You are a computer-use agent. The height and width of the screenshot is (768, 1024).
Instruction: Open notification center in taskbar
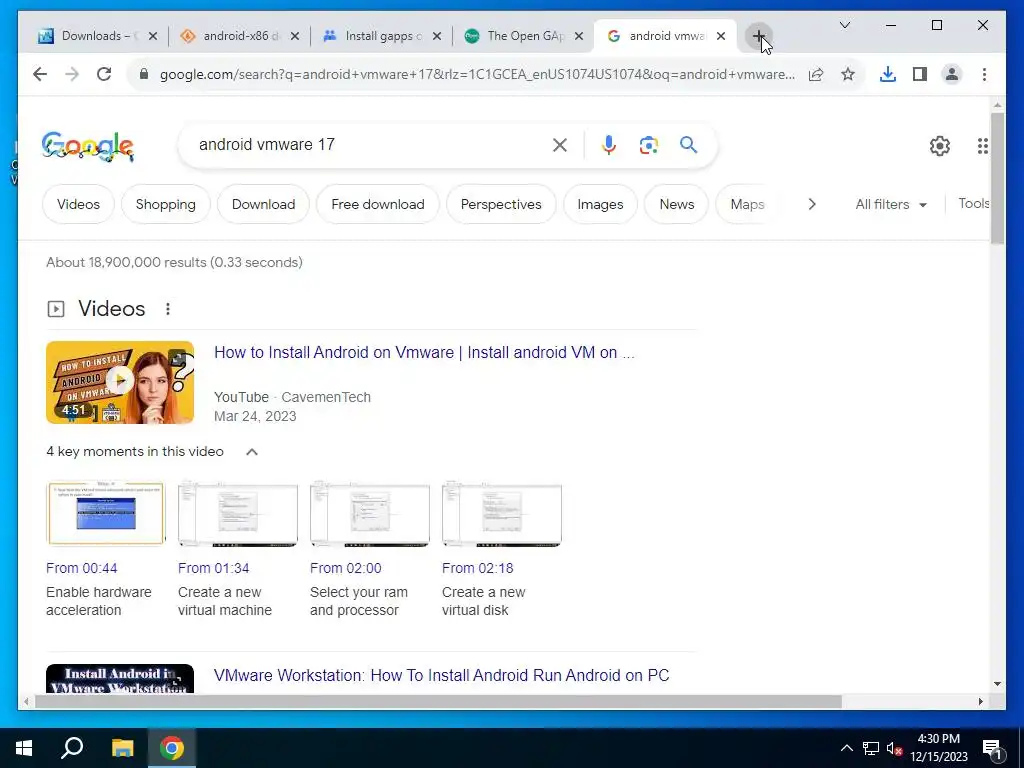(x=993, y=749)
